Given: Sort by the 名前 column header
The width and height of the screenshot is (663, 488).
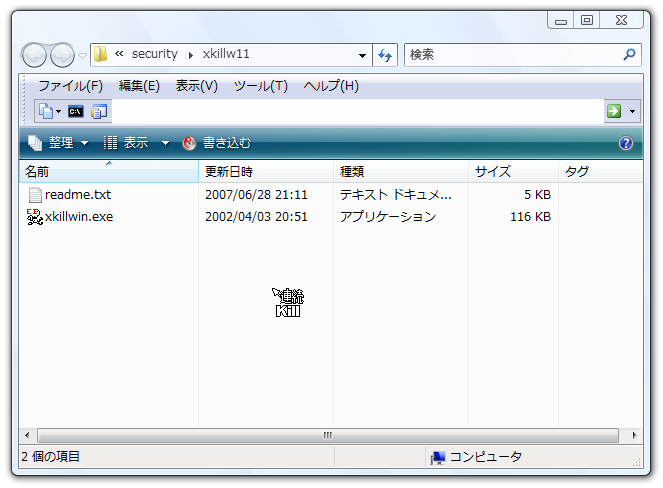Looking at the screenshot, I should click(x=109, y=172).
